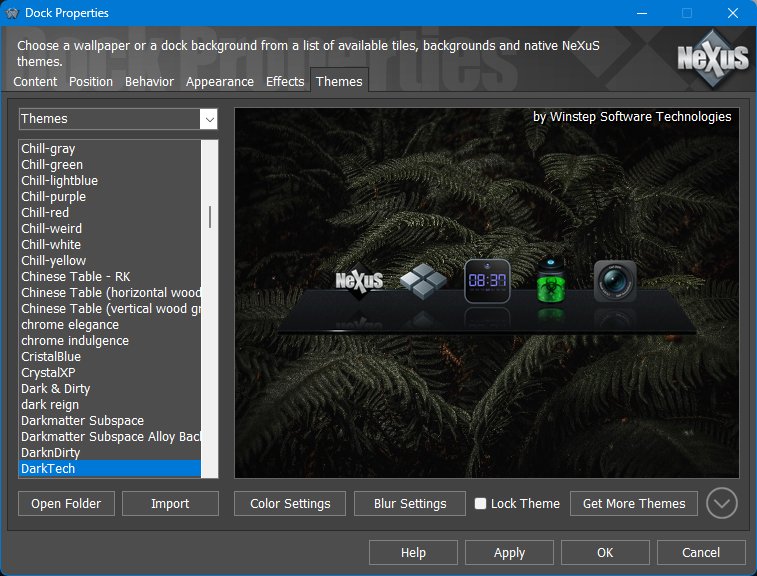Select Chinese Table (vertical wood theme

(x=110, y=308)
